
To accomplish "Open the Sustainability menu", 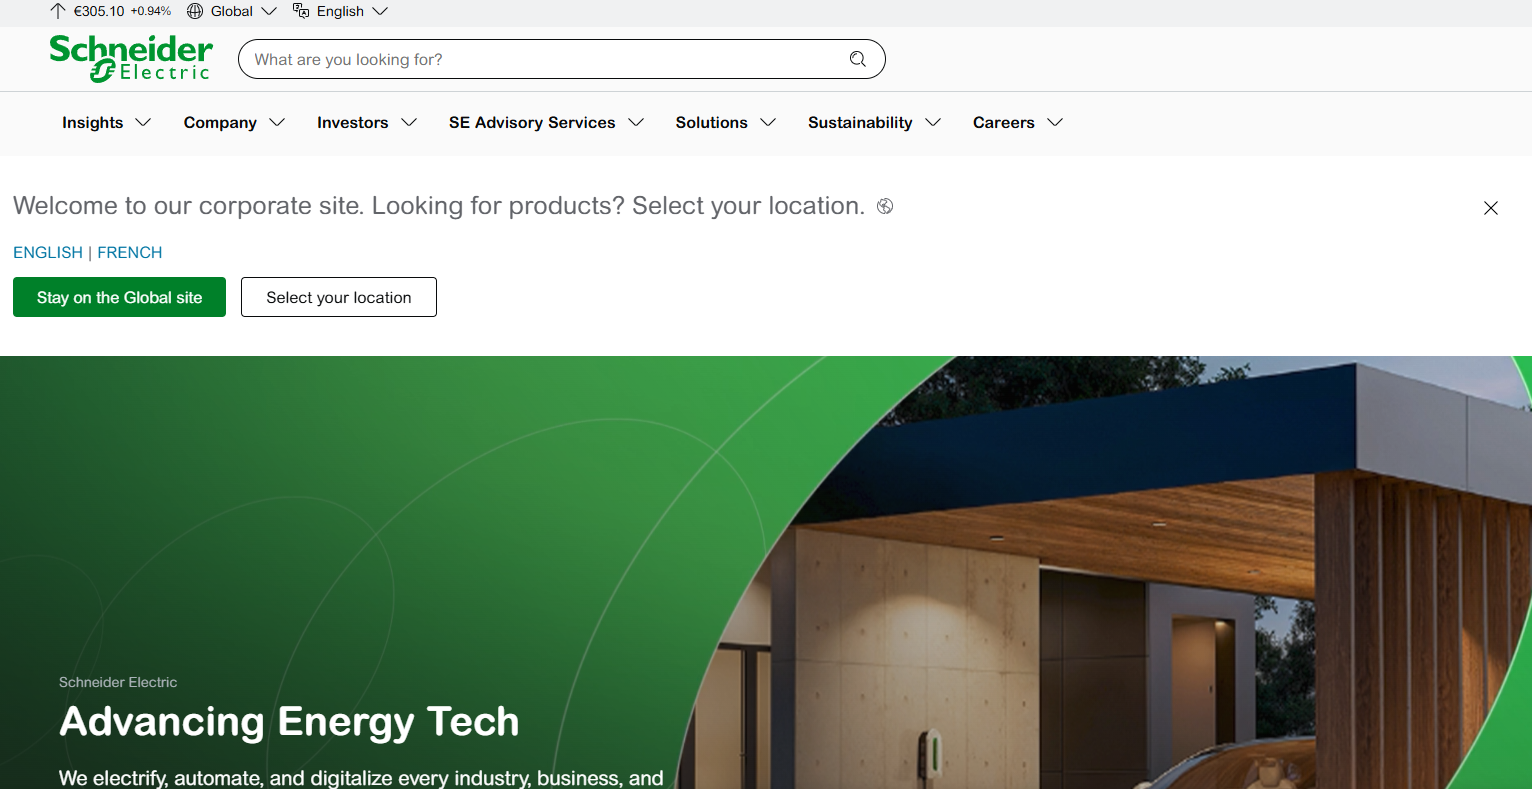I will coord(860,123).
